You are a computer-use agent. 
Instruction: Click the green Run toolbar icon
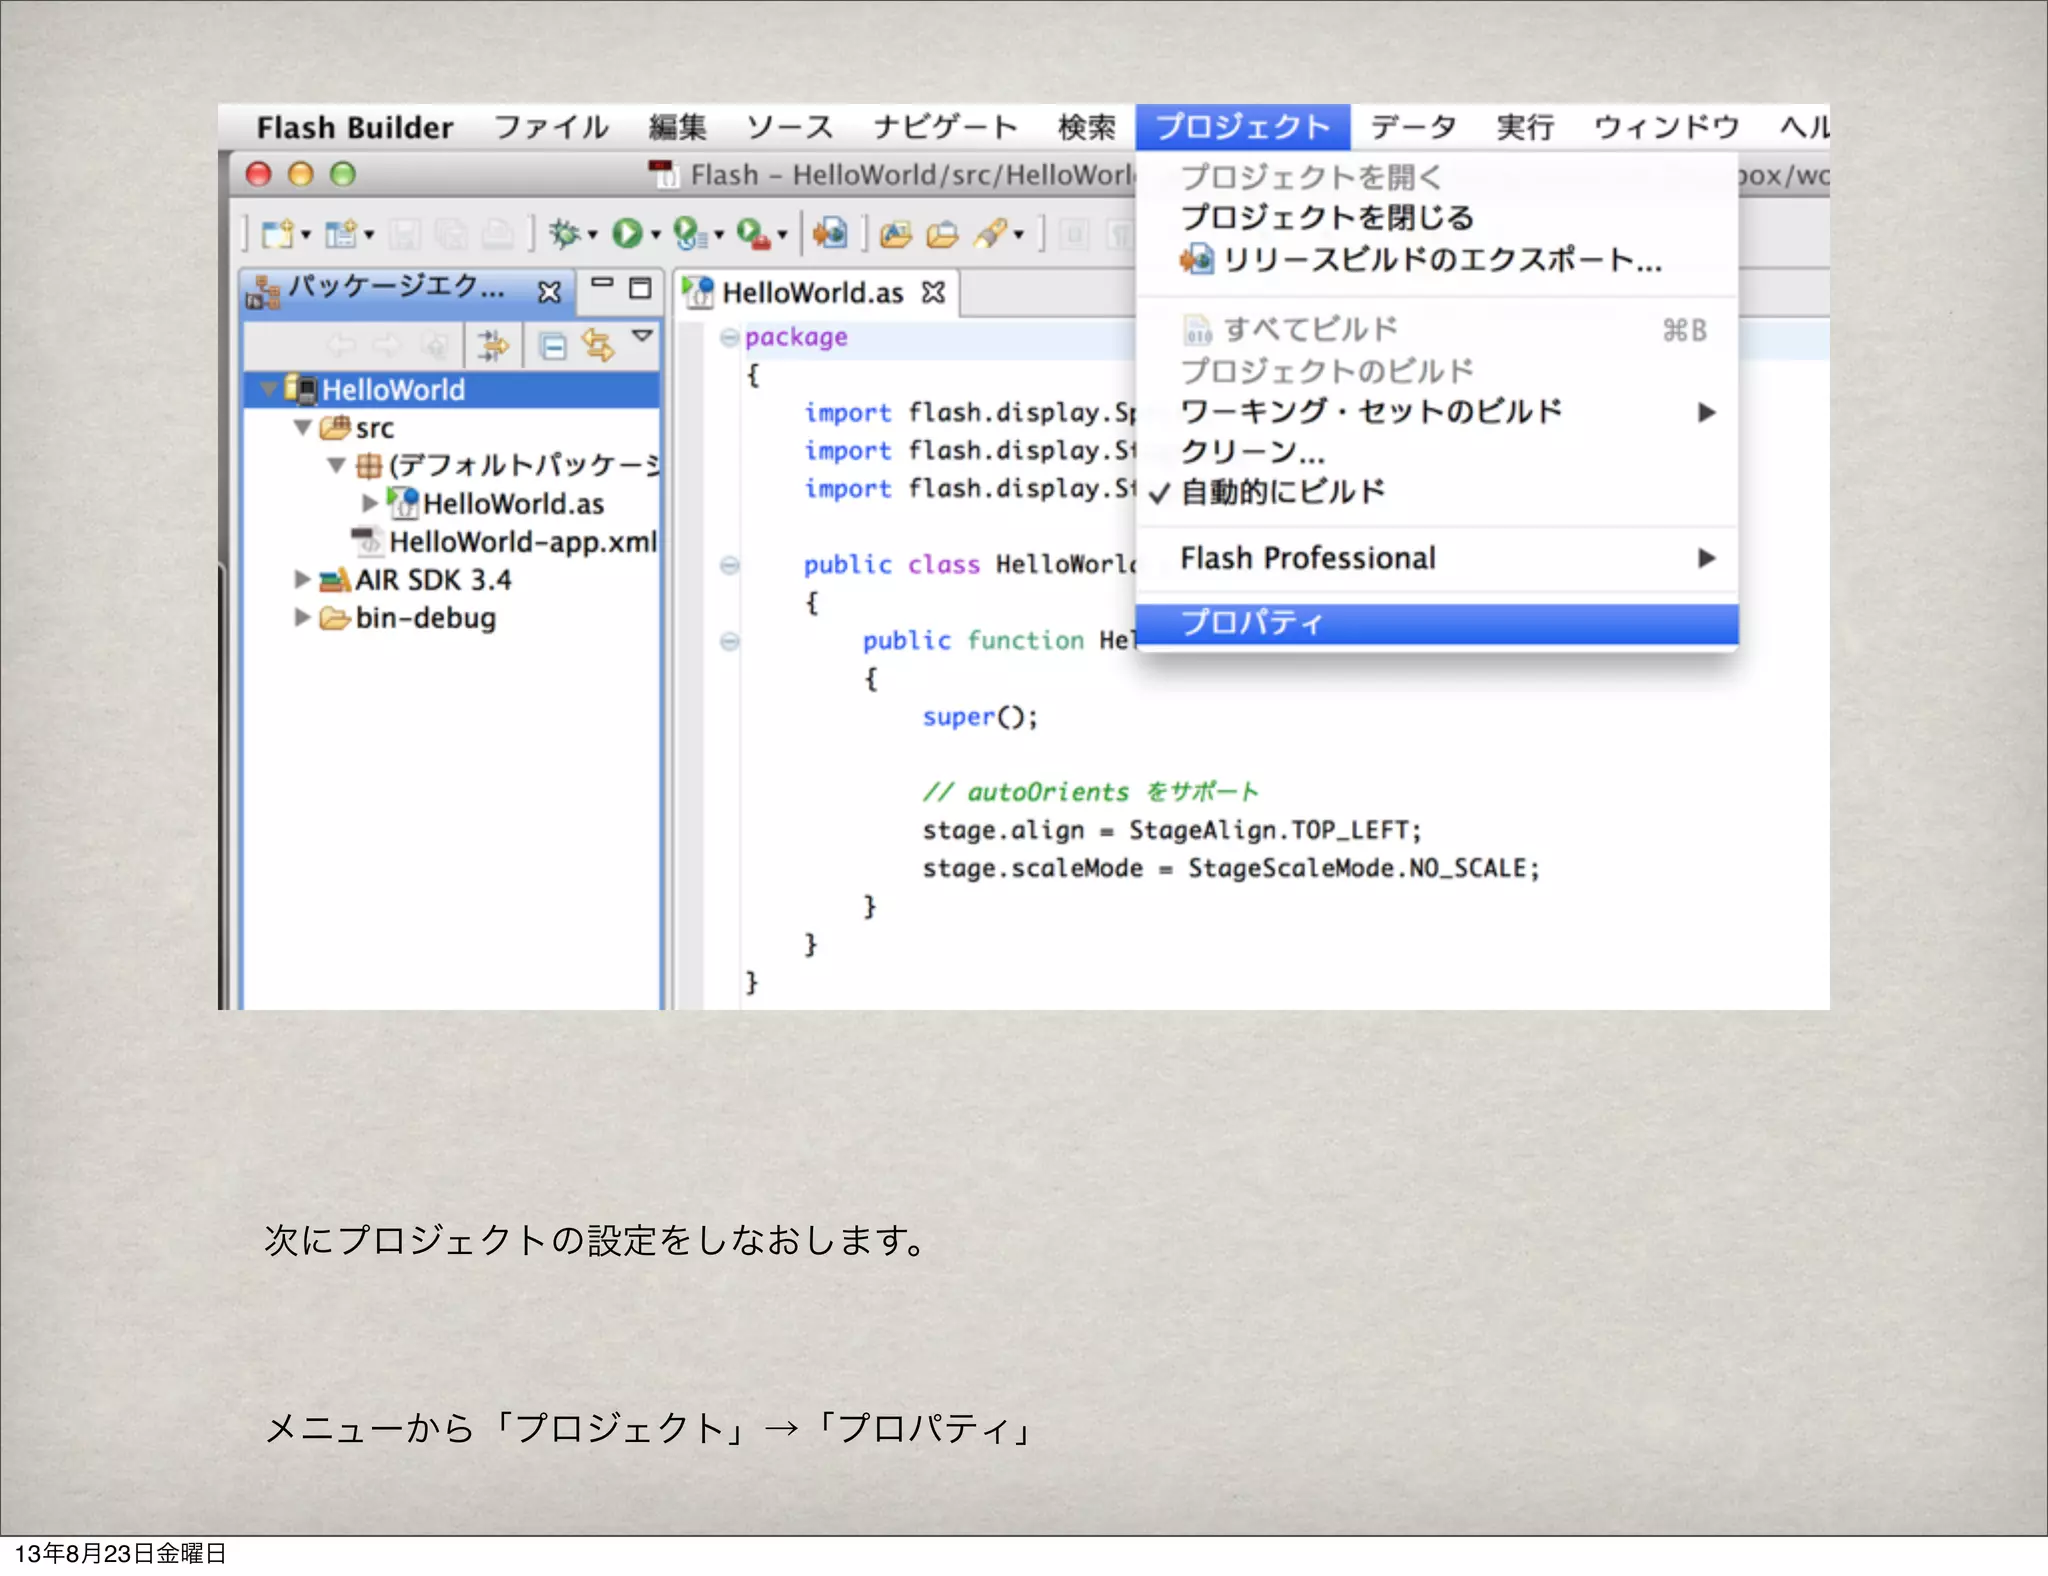pos(628,233)
